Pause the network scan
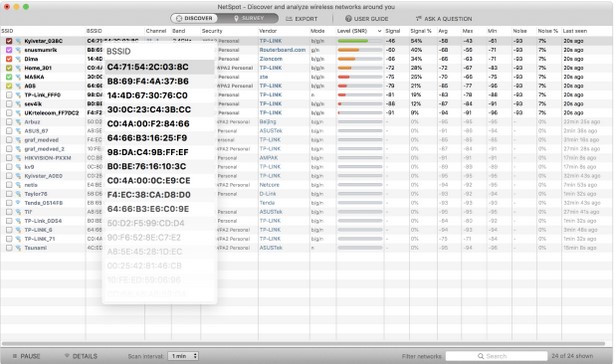The height and width of the screenshot is (364, 616). coord(26,356)
